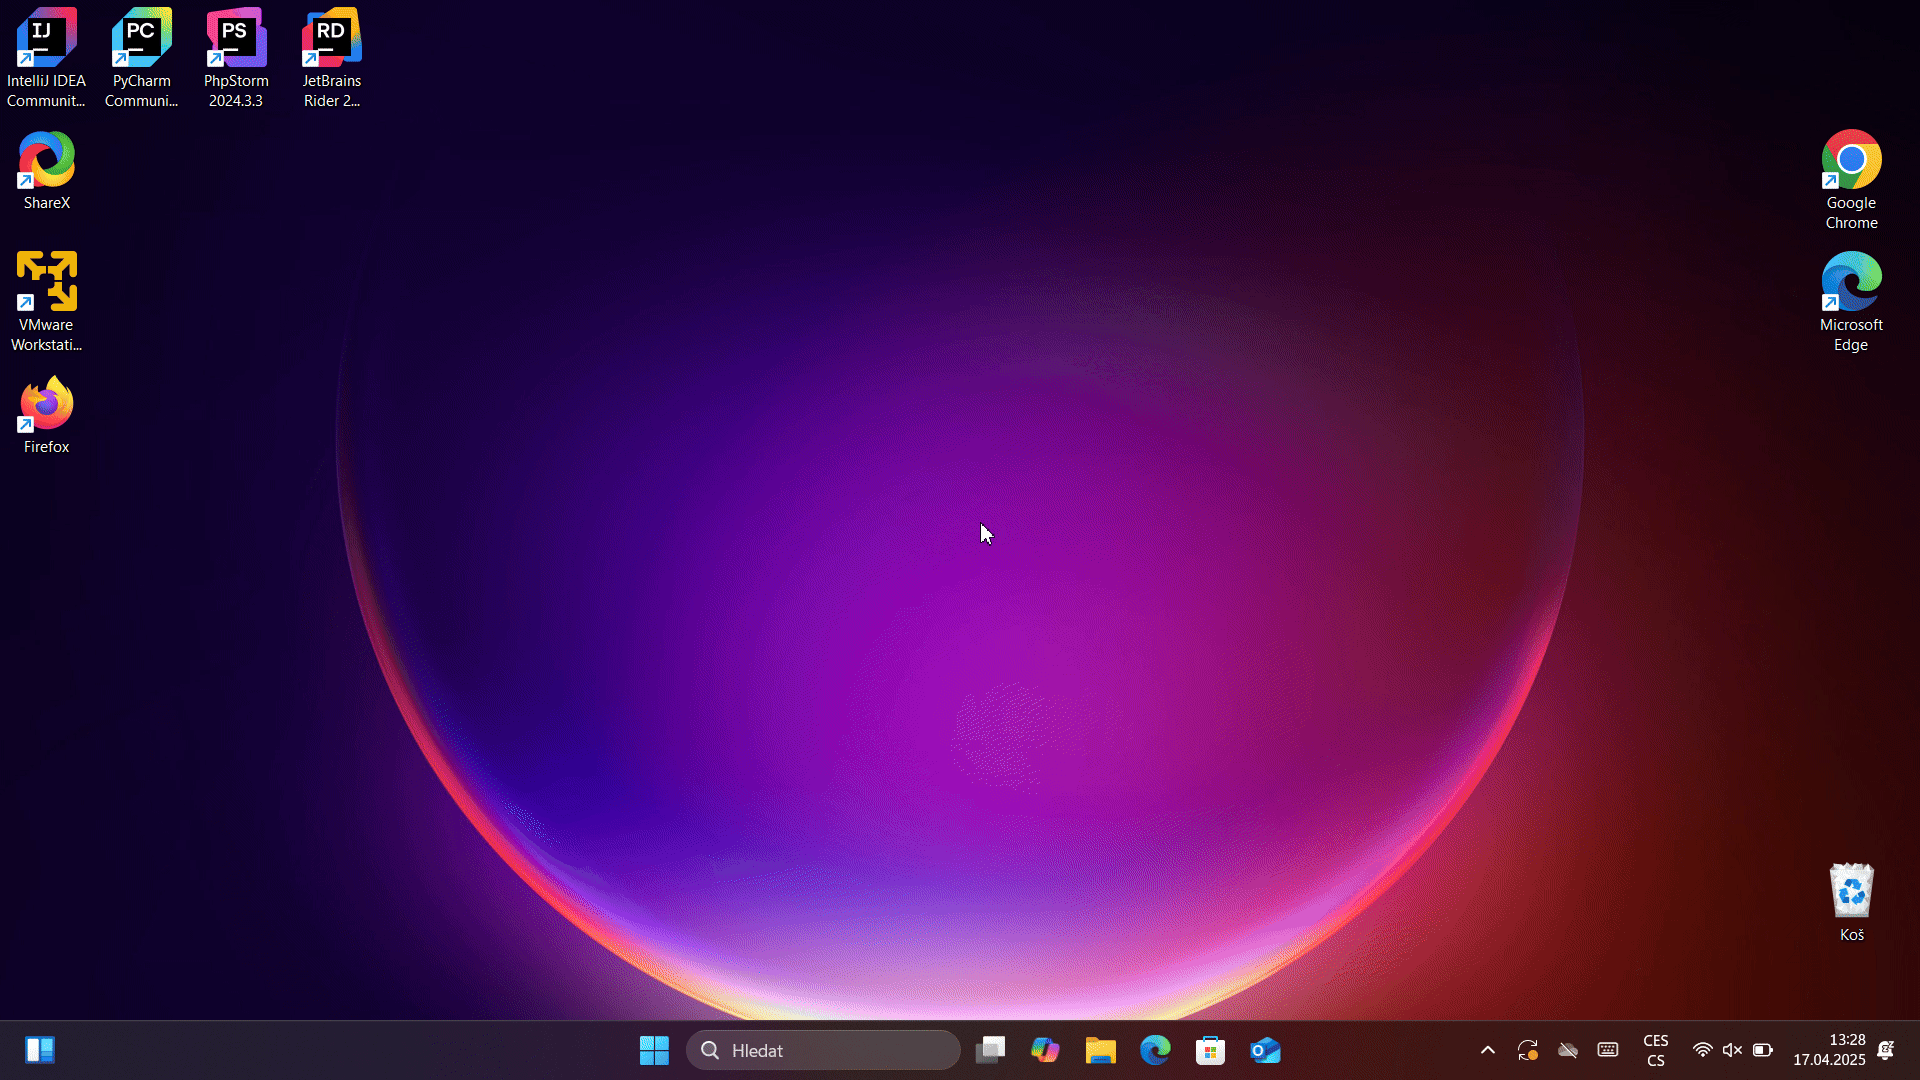Open PhpStorm 2024.3.3
The height and width of the screenshot is (1080, 1920).
tap(236, 40)
